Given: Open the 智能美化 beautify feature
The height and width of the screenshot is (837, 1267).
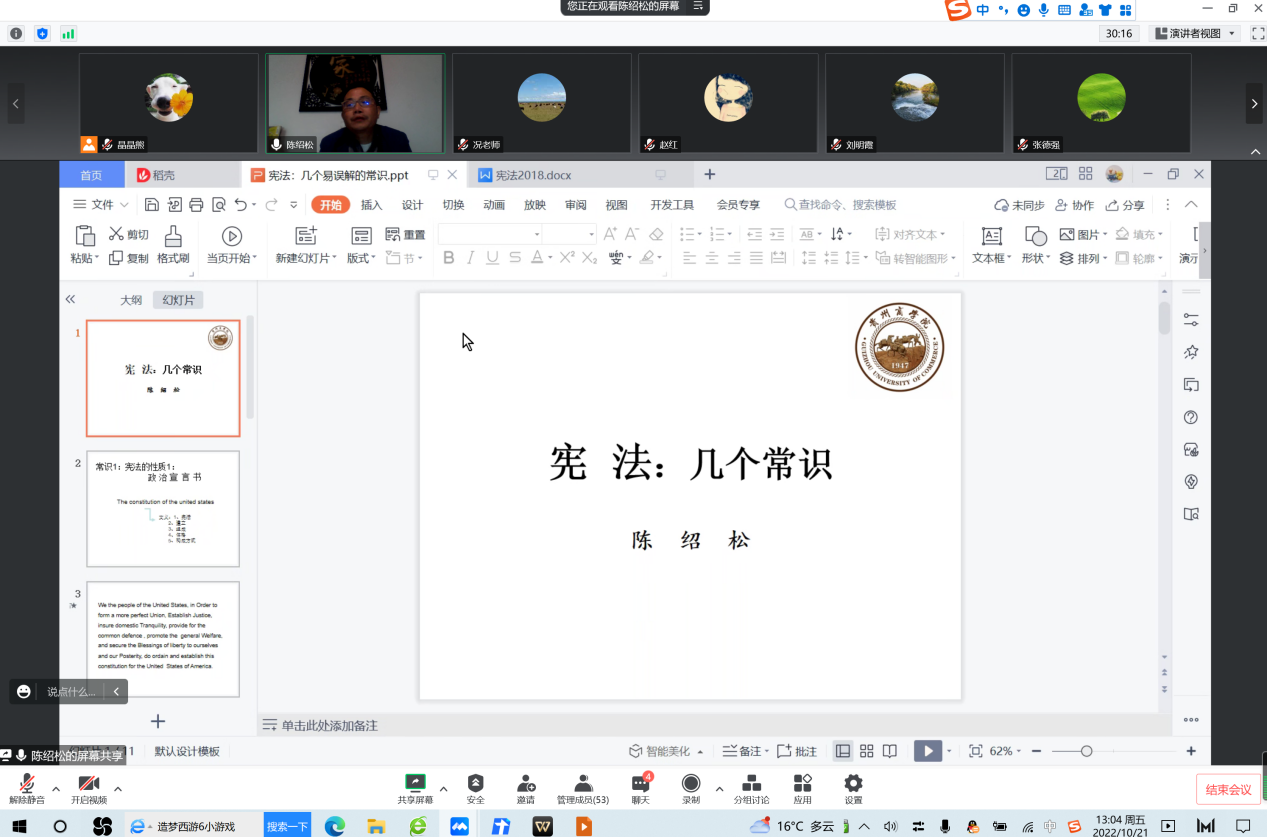Looking at the screenshot, I should 665,751.
